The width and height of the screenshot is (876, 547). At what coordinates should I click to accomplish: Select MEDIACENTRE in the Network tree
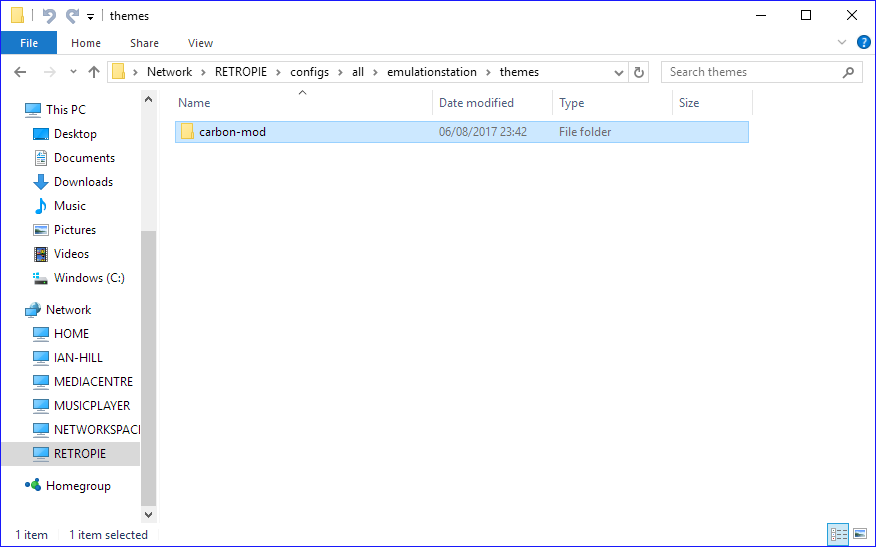tap(93, 382)
